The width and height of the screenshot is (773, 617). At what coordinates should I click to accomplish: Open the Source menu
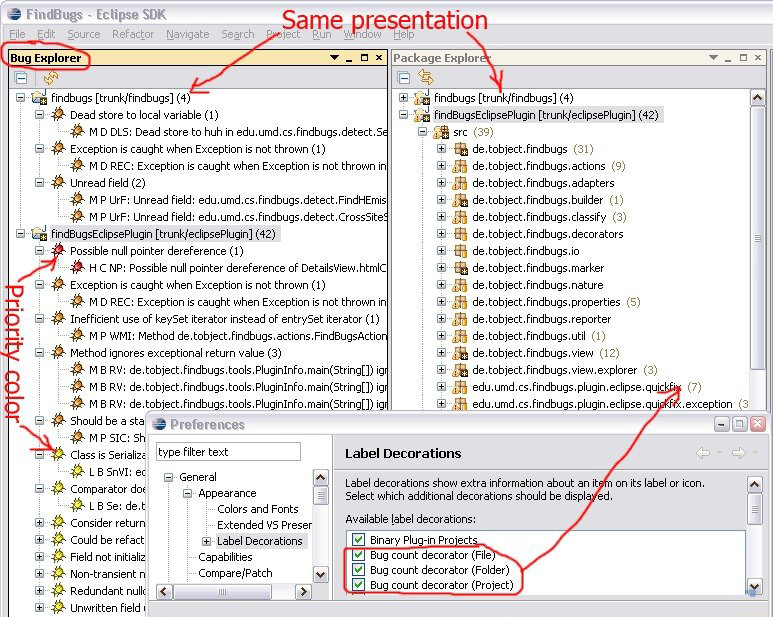[84, 34]
